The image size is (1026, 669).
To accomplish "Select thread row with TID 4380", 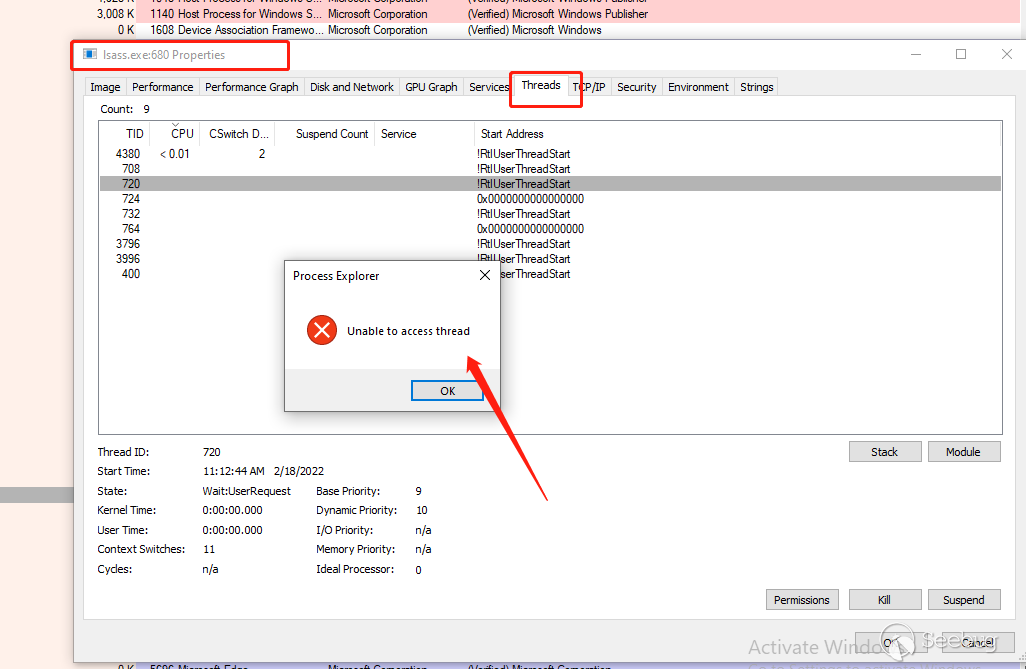I will [550, 154].
